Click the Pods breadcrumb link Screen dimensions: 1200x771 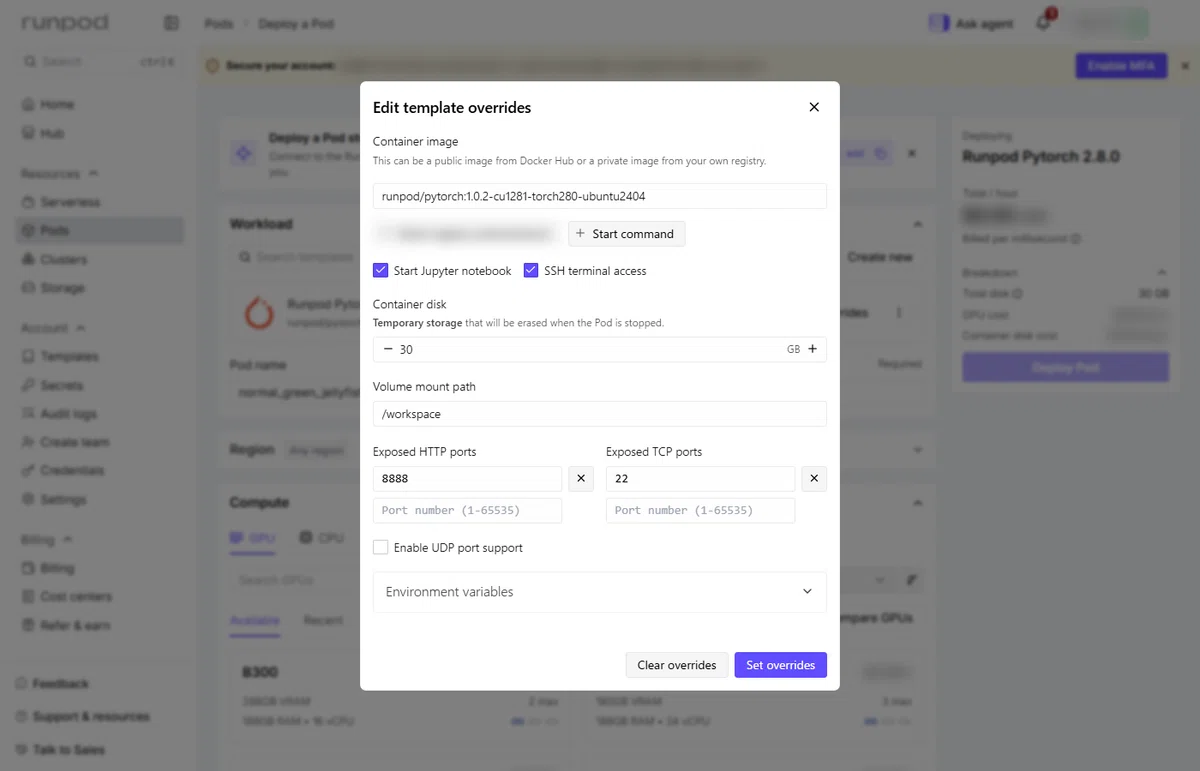click(x=220, y=24)
